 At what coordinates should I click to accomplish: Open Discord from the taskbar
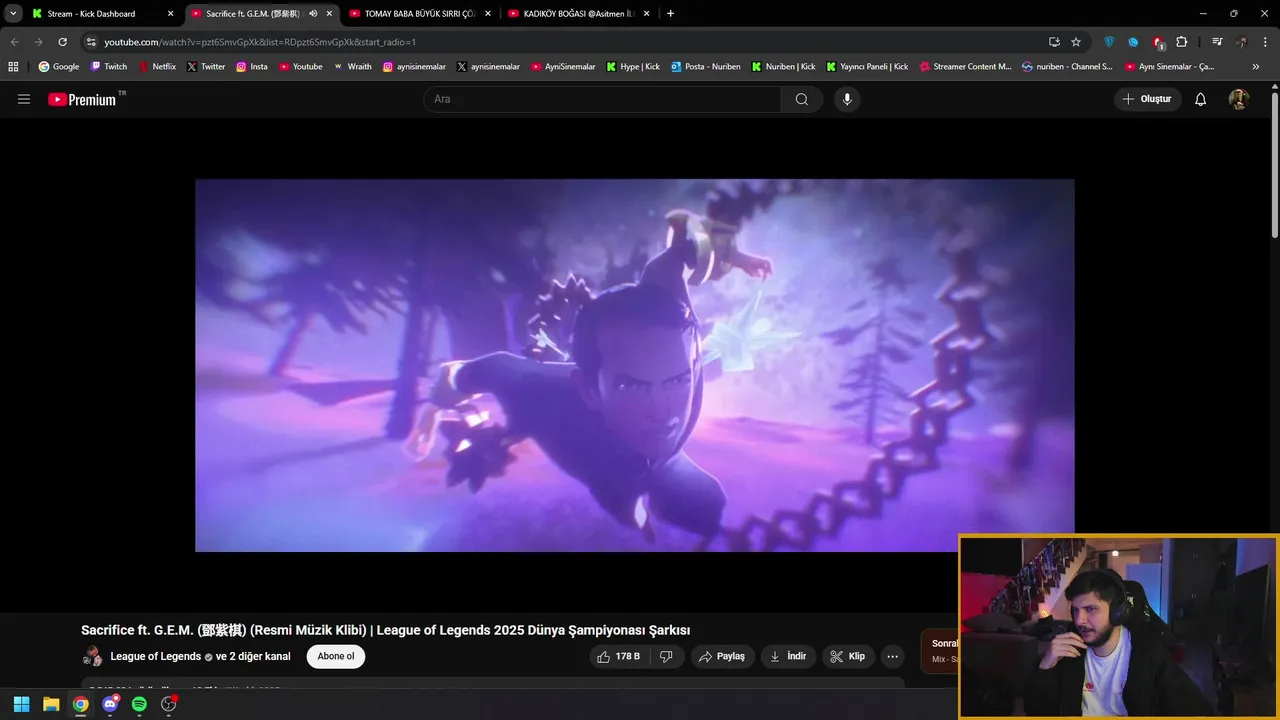[x=110, y=704]
